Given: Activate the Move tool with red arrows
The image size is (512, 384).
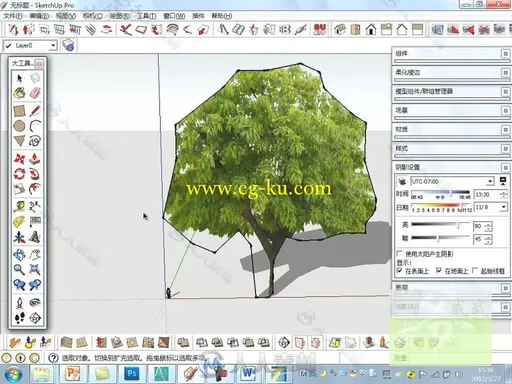Looking at the screenshot, I should coord(19,158).
